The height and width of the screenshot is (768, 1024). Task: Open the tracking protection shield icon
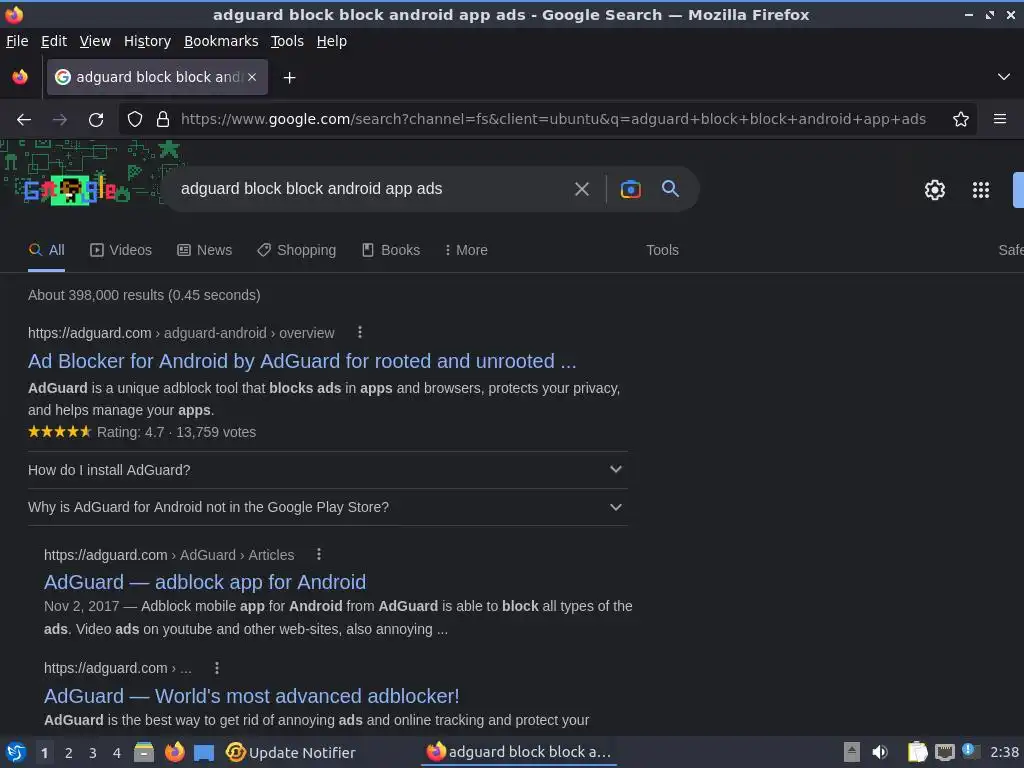(x=135, y=120)
